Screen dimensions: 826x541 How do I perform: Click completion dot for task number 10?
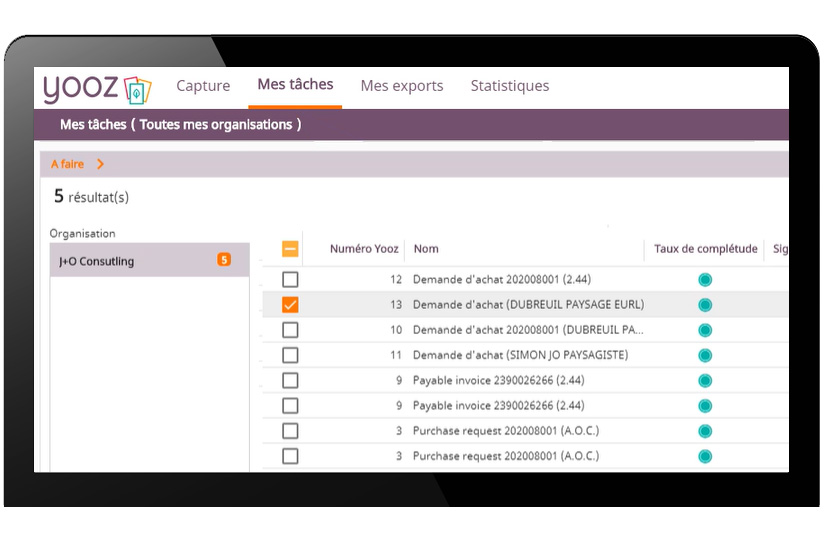pos(705,330)
